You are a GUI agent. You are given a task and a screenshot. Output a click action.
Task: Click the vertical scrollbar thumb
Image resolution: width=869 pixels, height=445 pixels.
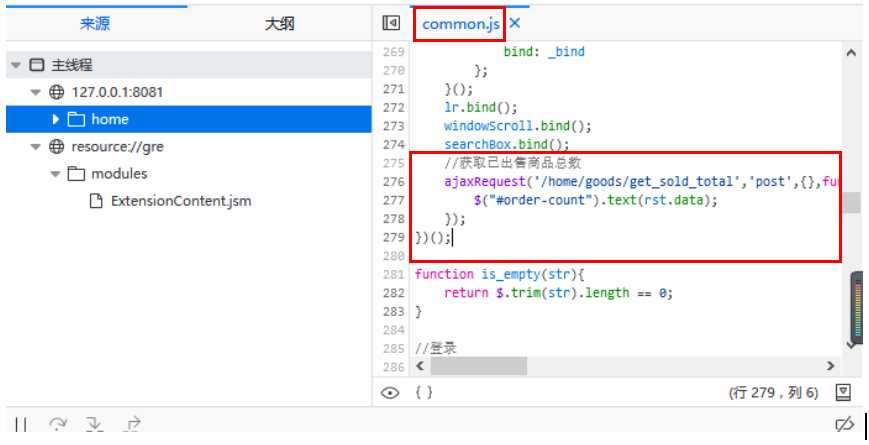[x=851, y=203]
